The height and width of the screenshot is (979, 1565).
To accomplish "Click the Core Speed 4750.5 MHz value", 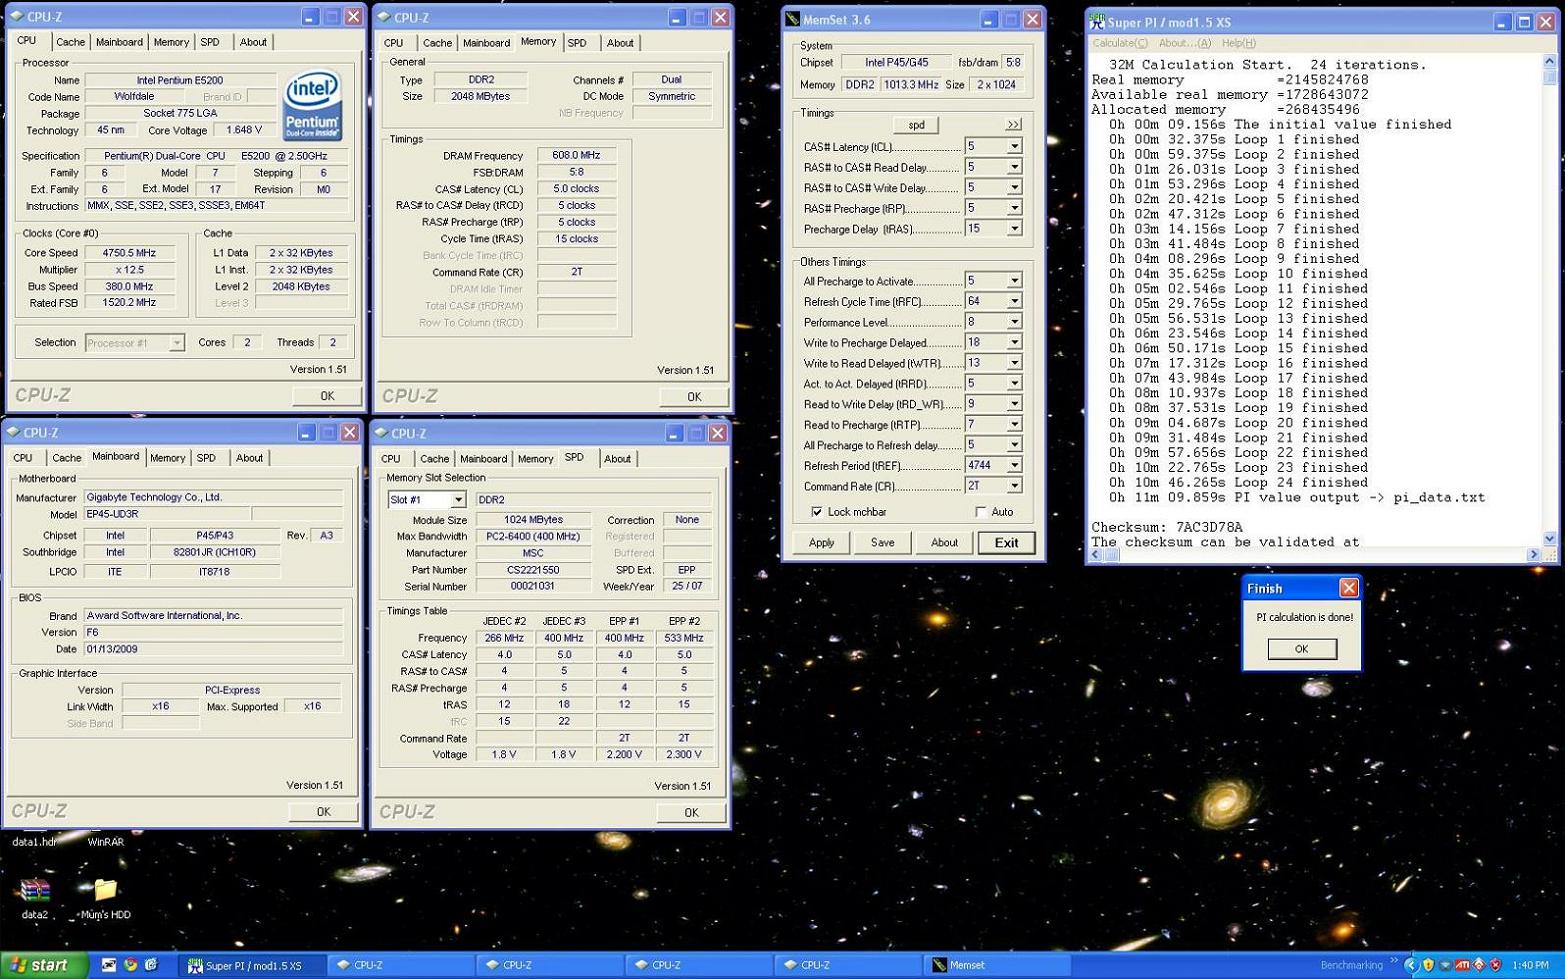I will (x=129, y=253).
